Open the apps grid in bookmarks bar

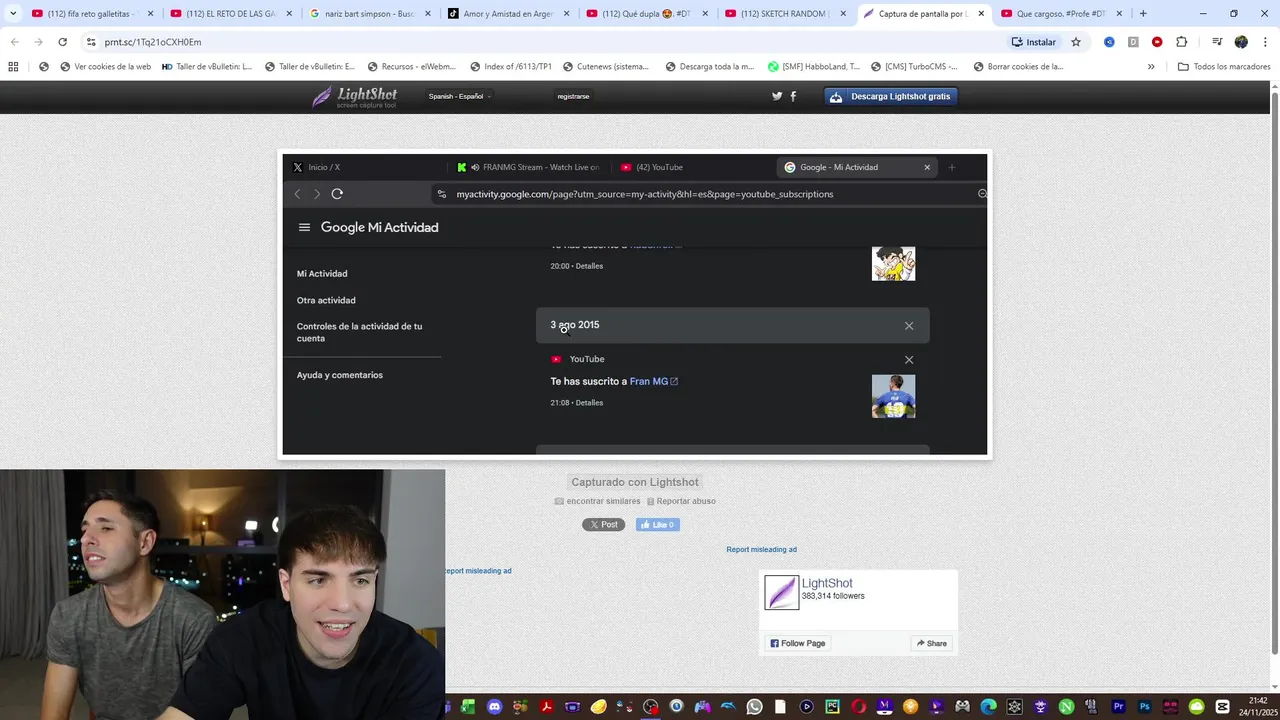[x=13, y=67]
